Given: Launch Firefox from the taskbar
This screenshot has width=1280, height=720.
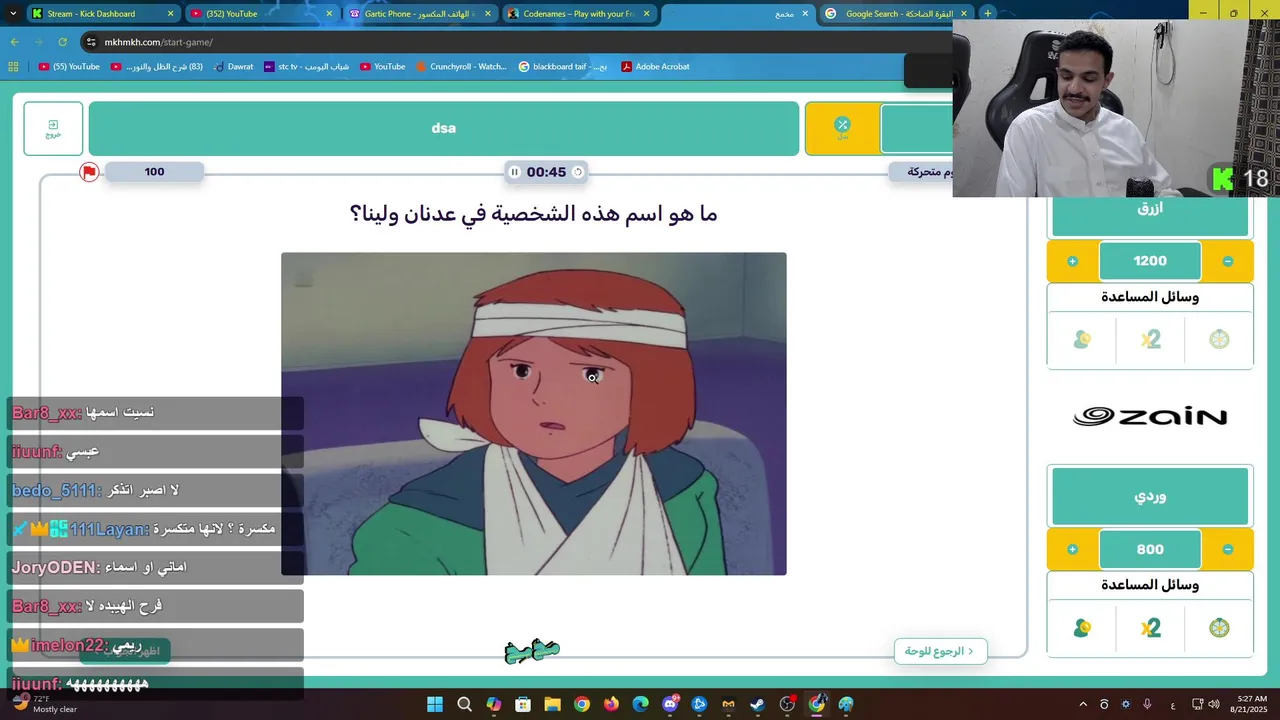Looking at the screenshot, I should tap(611, 704).
